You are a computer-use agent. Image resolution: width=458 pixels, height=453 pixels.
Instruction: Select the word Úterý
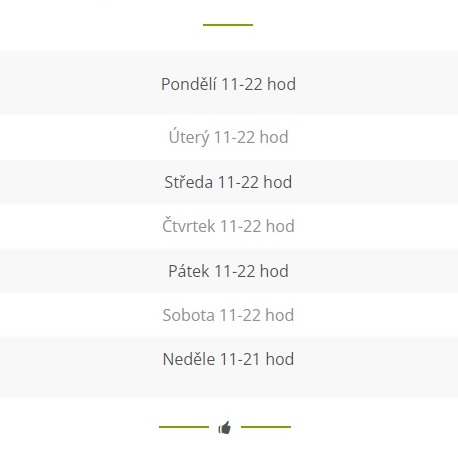tap(189, 136)
